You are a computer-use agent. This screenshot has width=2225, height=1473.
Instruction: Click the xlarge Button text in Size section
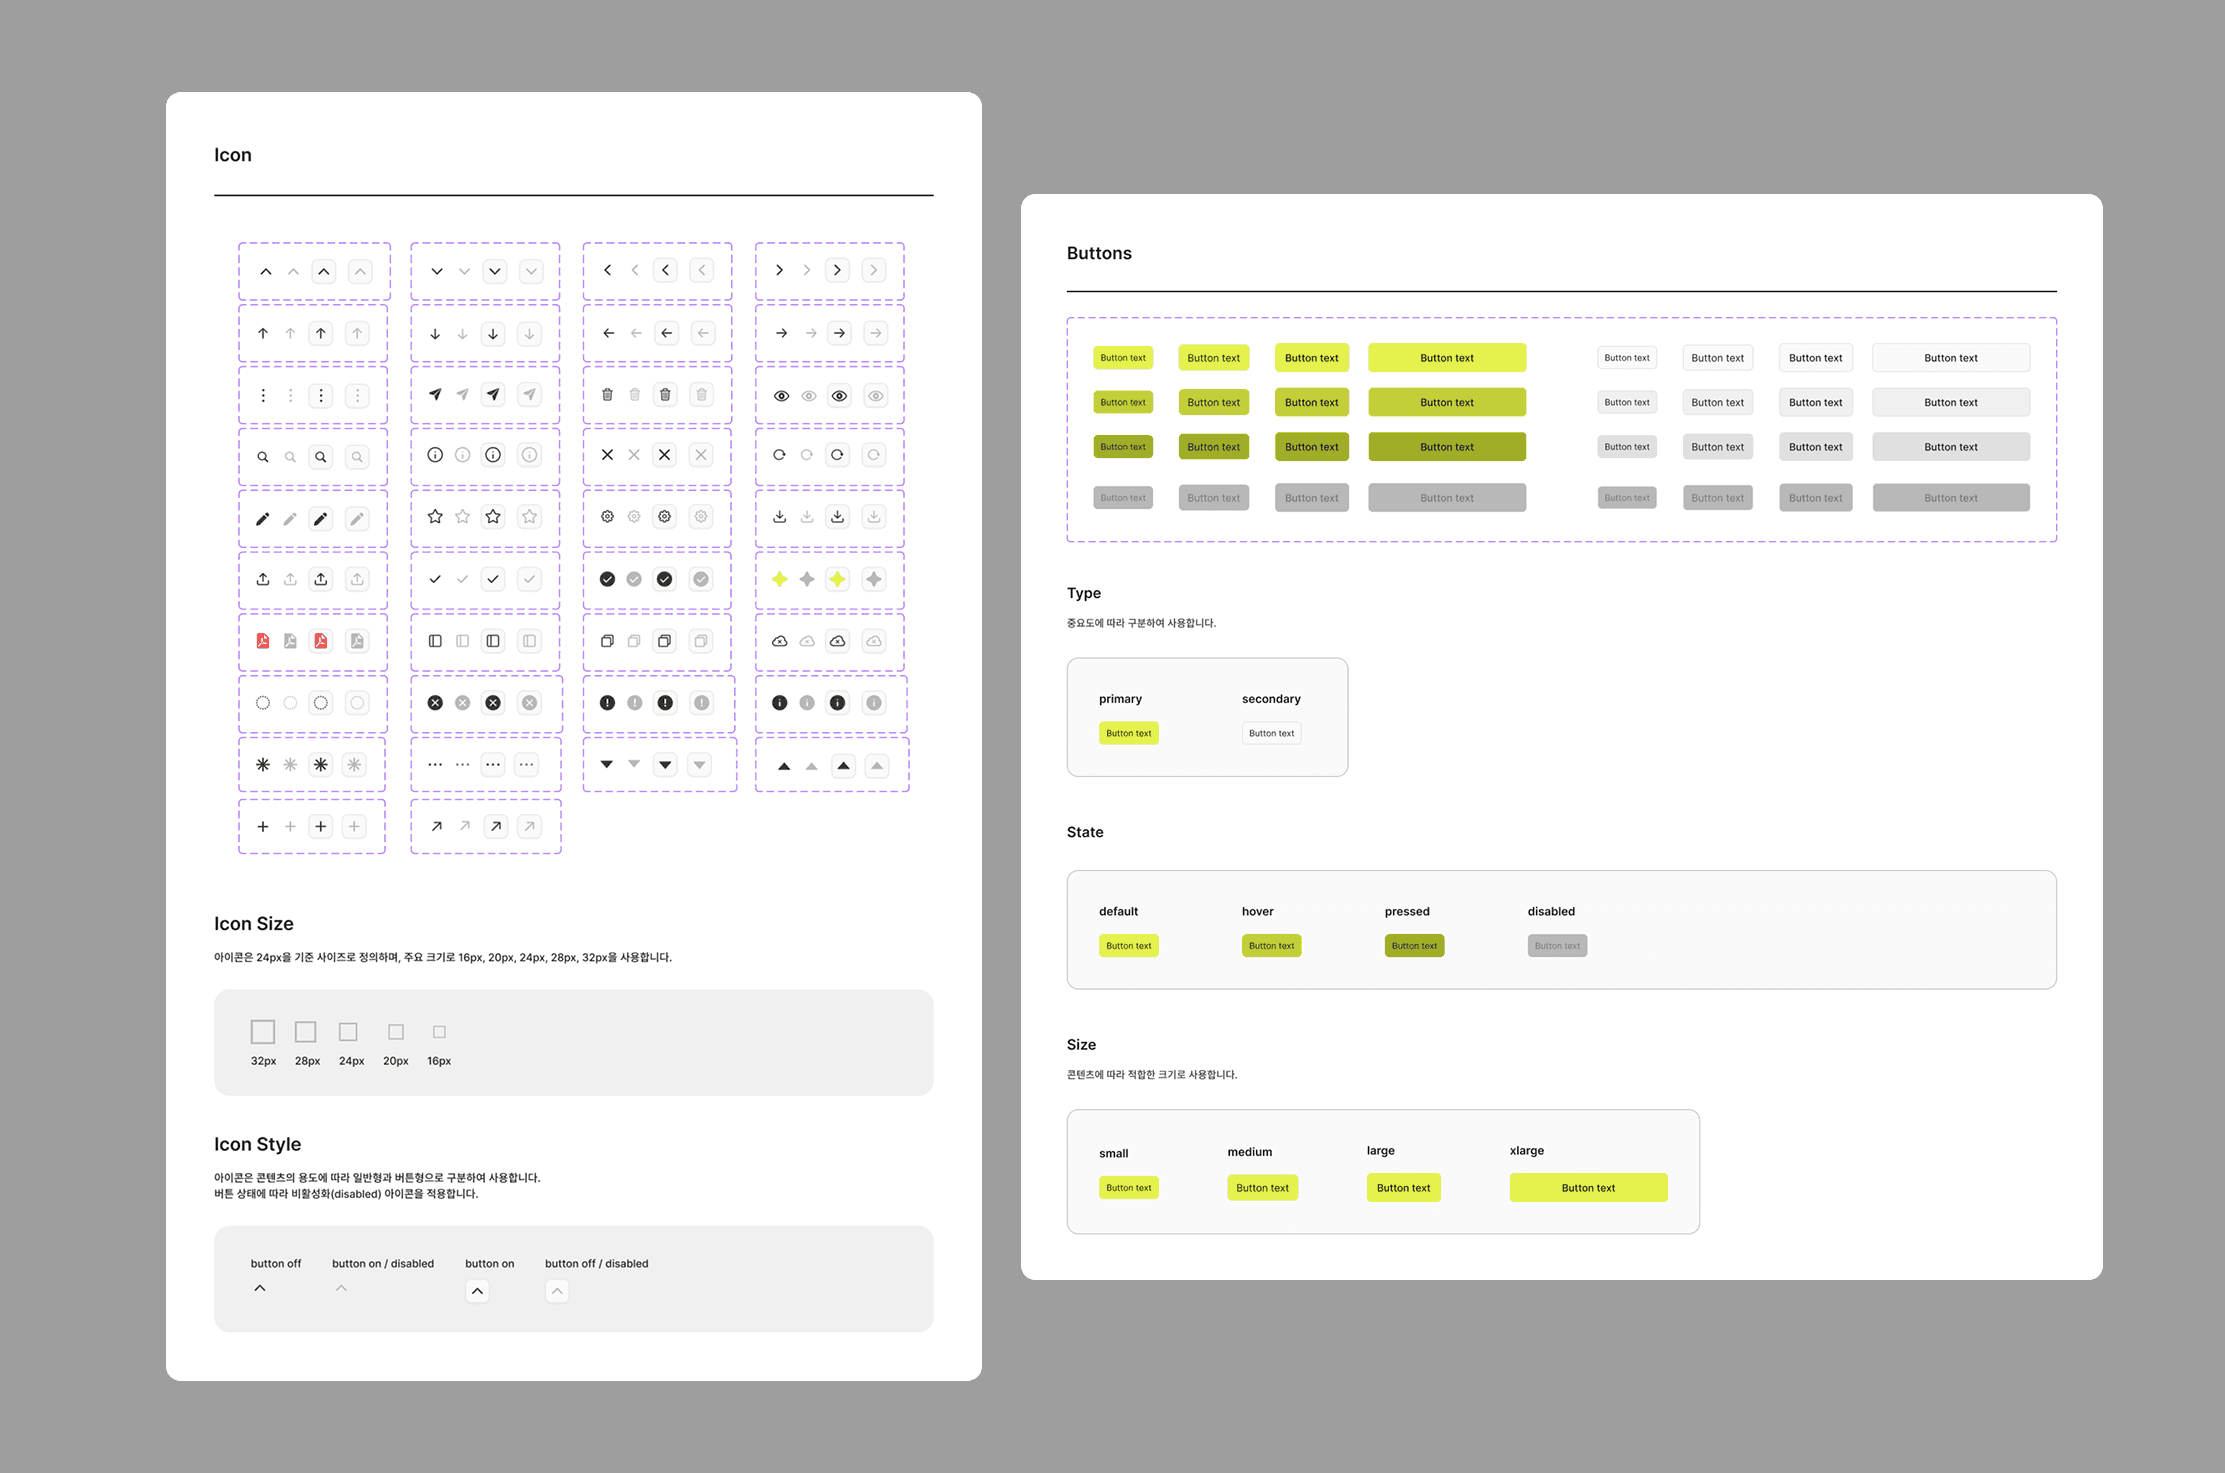pos(1588,1188)
